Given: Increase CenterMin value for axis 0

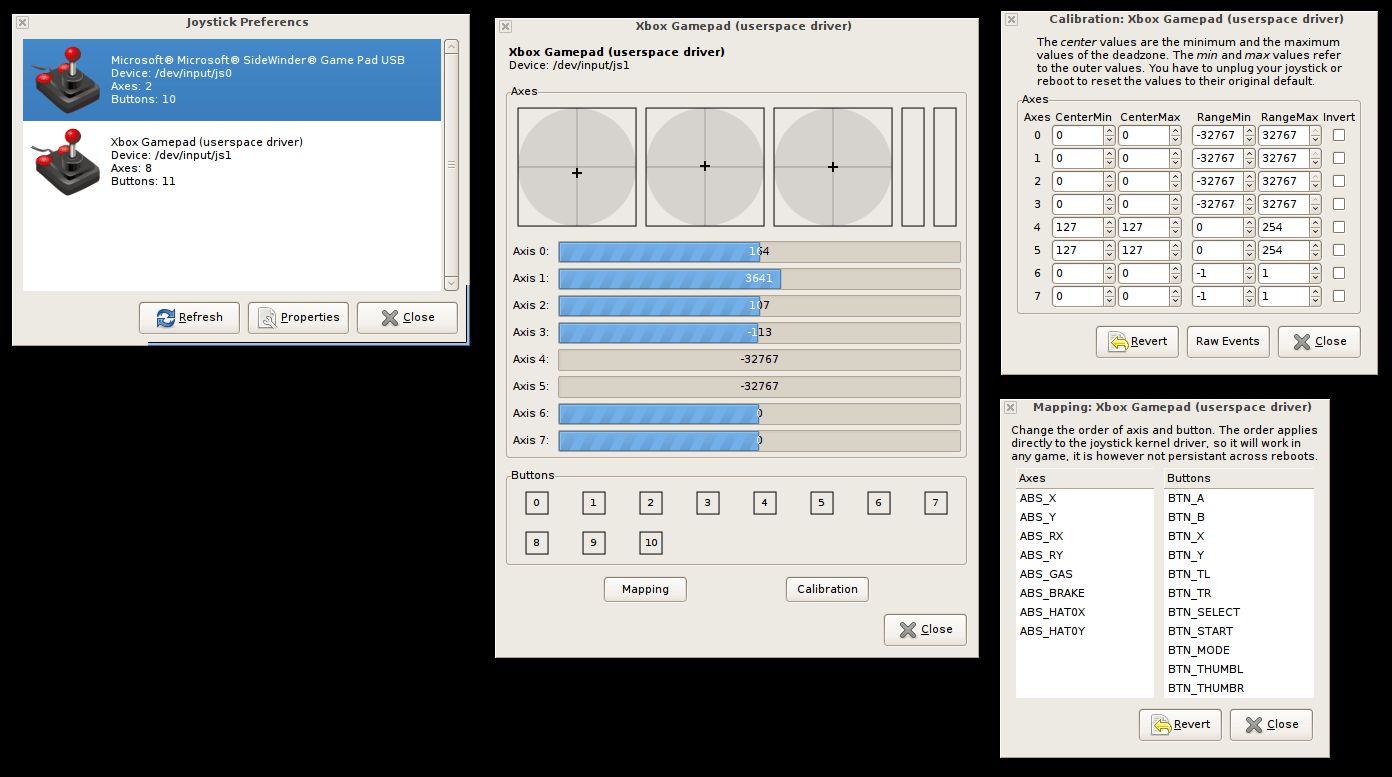Looking at the screenshot, I should [1109, 130].
